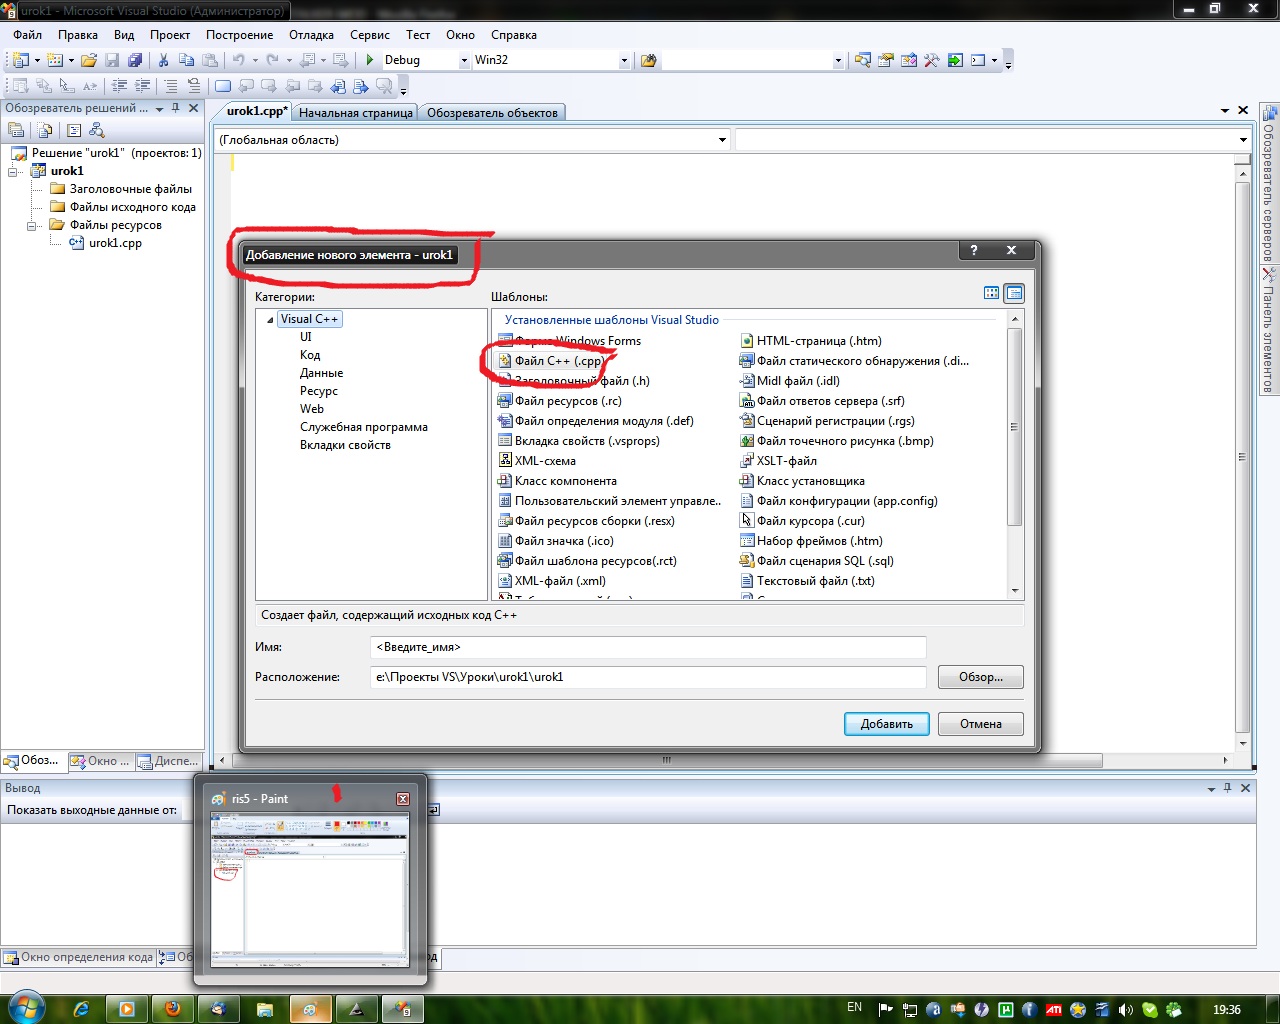Click the Отмена button
The width and height of the screenshot is (1280, 1024).
981,724
